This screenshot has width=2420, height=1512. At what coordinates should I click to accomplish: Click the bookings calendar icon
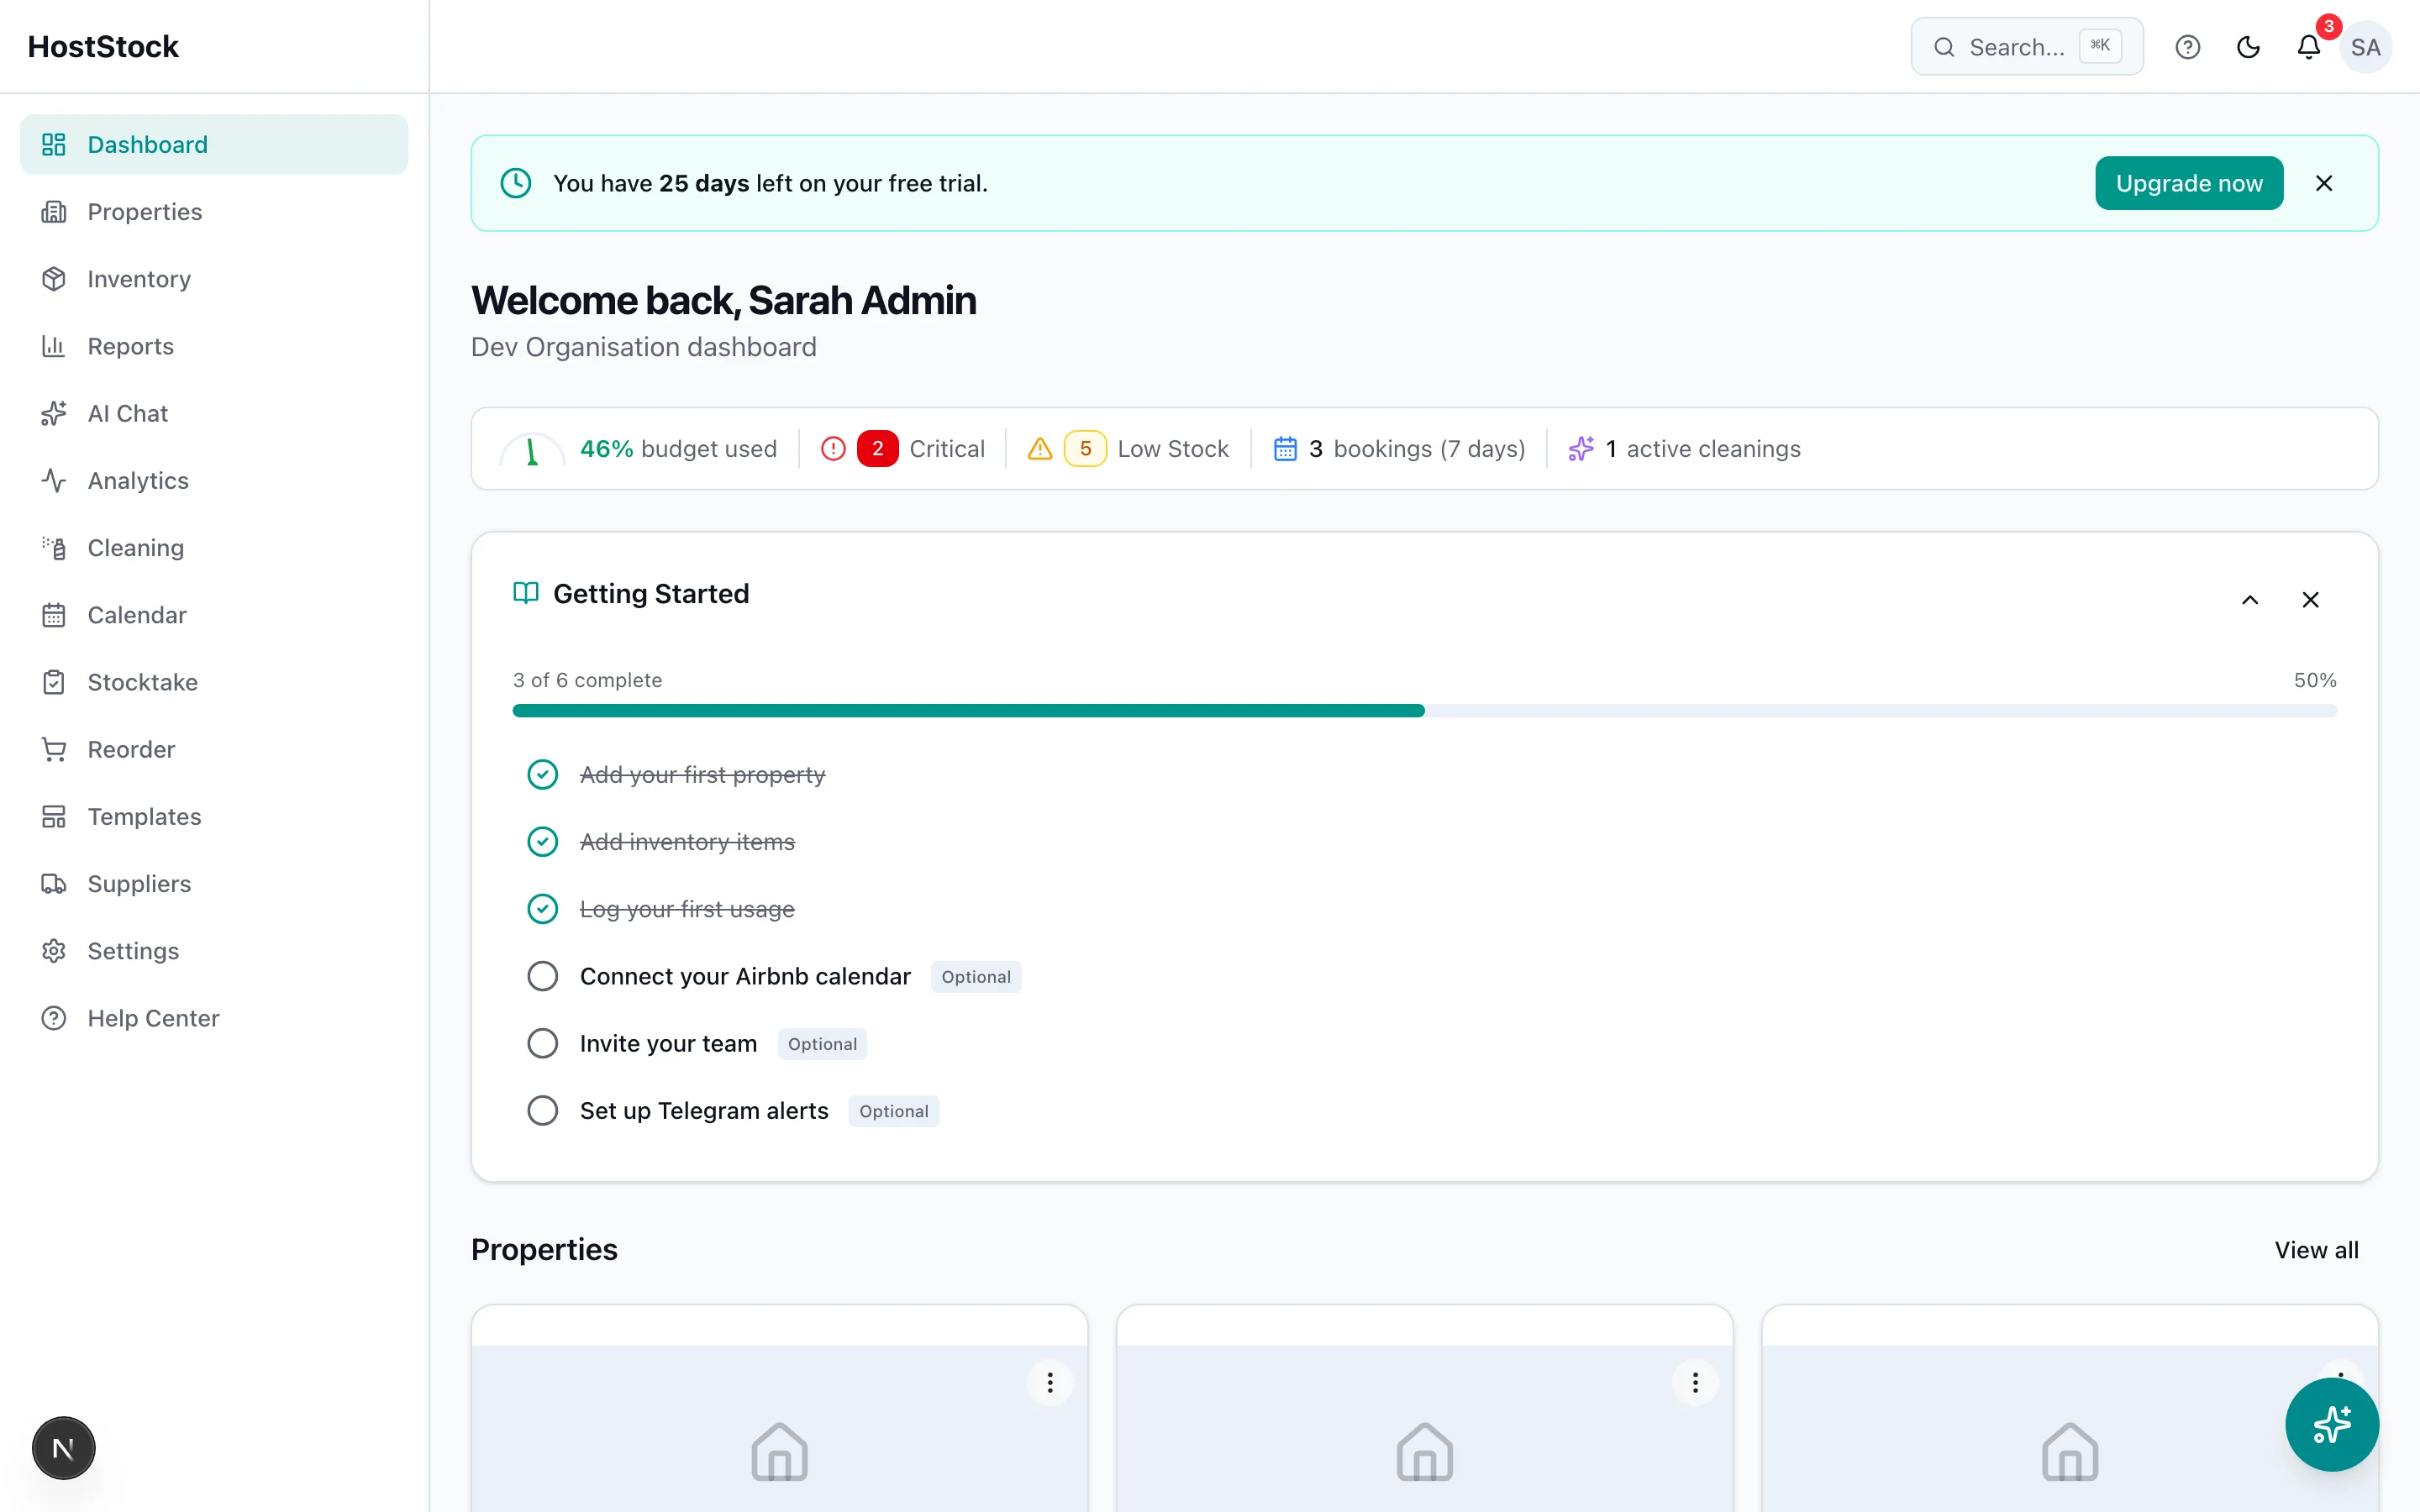coord(1285,449)
